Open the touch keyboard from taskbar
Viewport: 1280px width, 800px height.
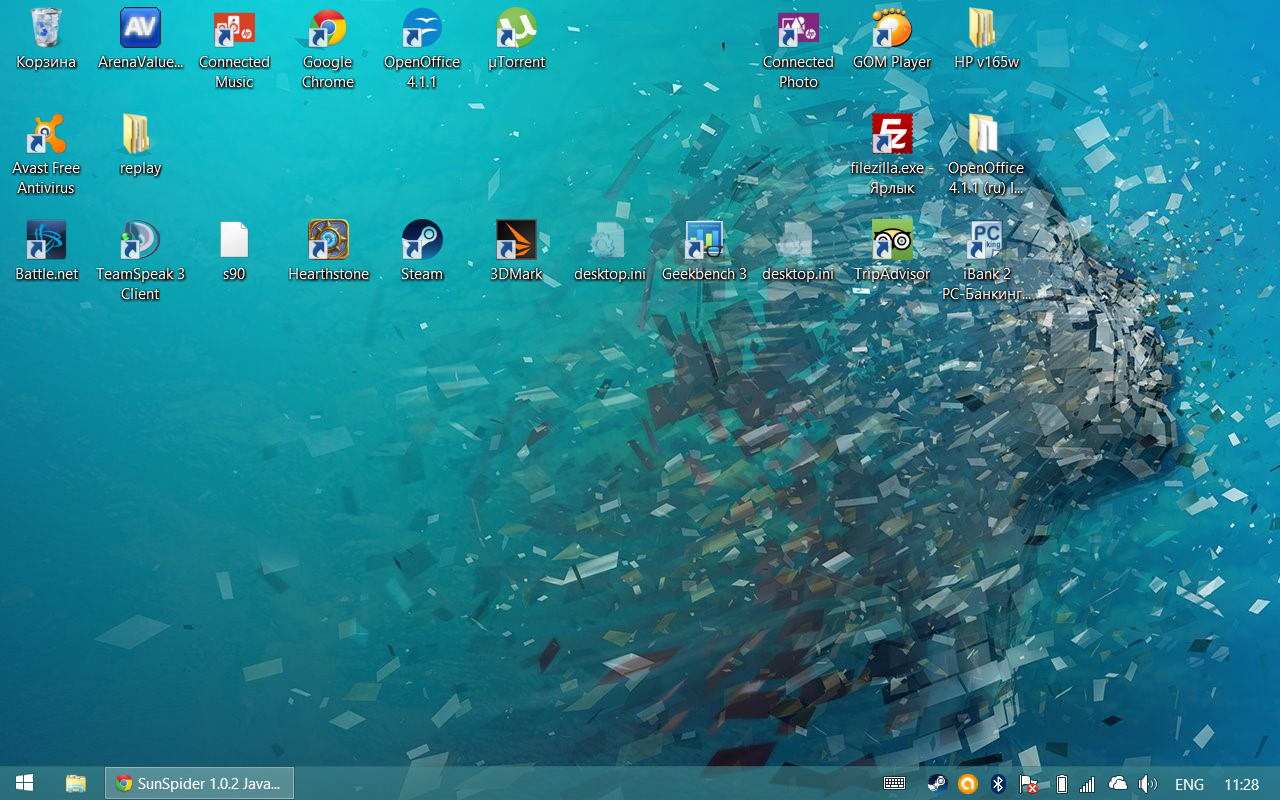(x=894, y=785)
